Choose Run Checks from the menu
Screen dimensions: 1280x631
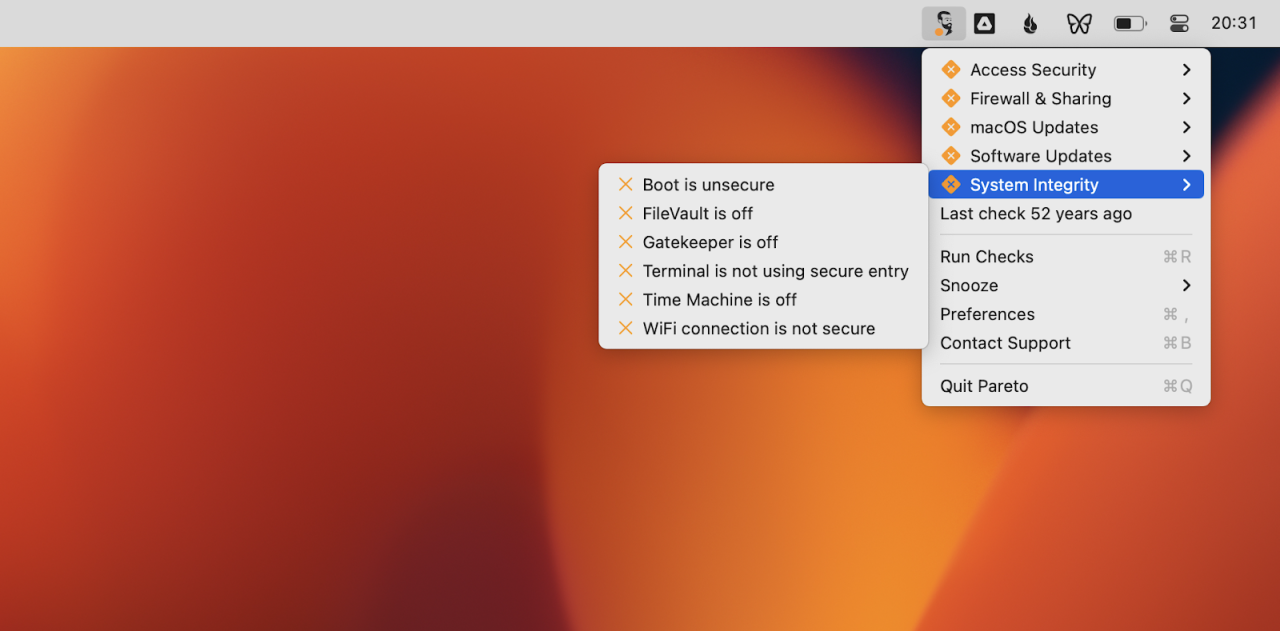pyautogui.click(x=1066, y=257)
